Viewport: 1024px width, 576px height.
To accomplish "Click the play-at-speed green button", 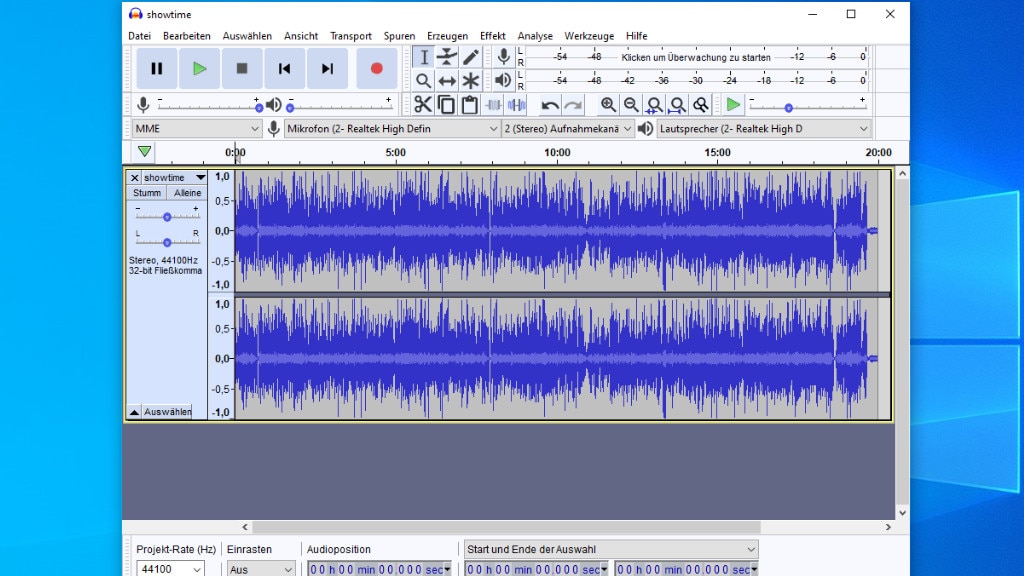I will tap(733, 104).
